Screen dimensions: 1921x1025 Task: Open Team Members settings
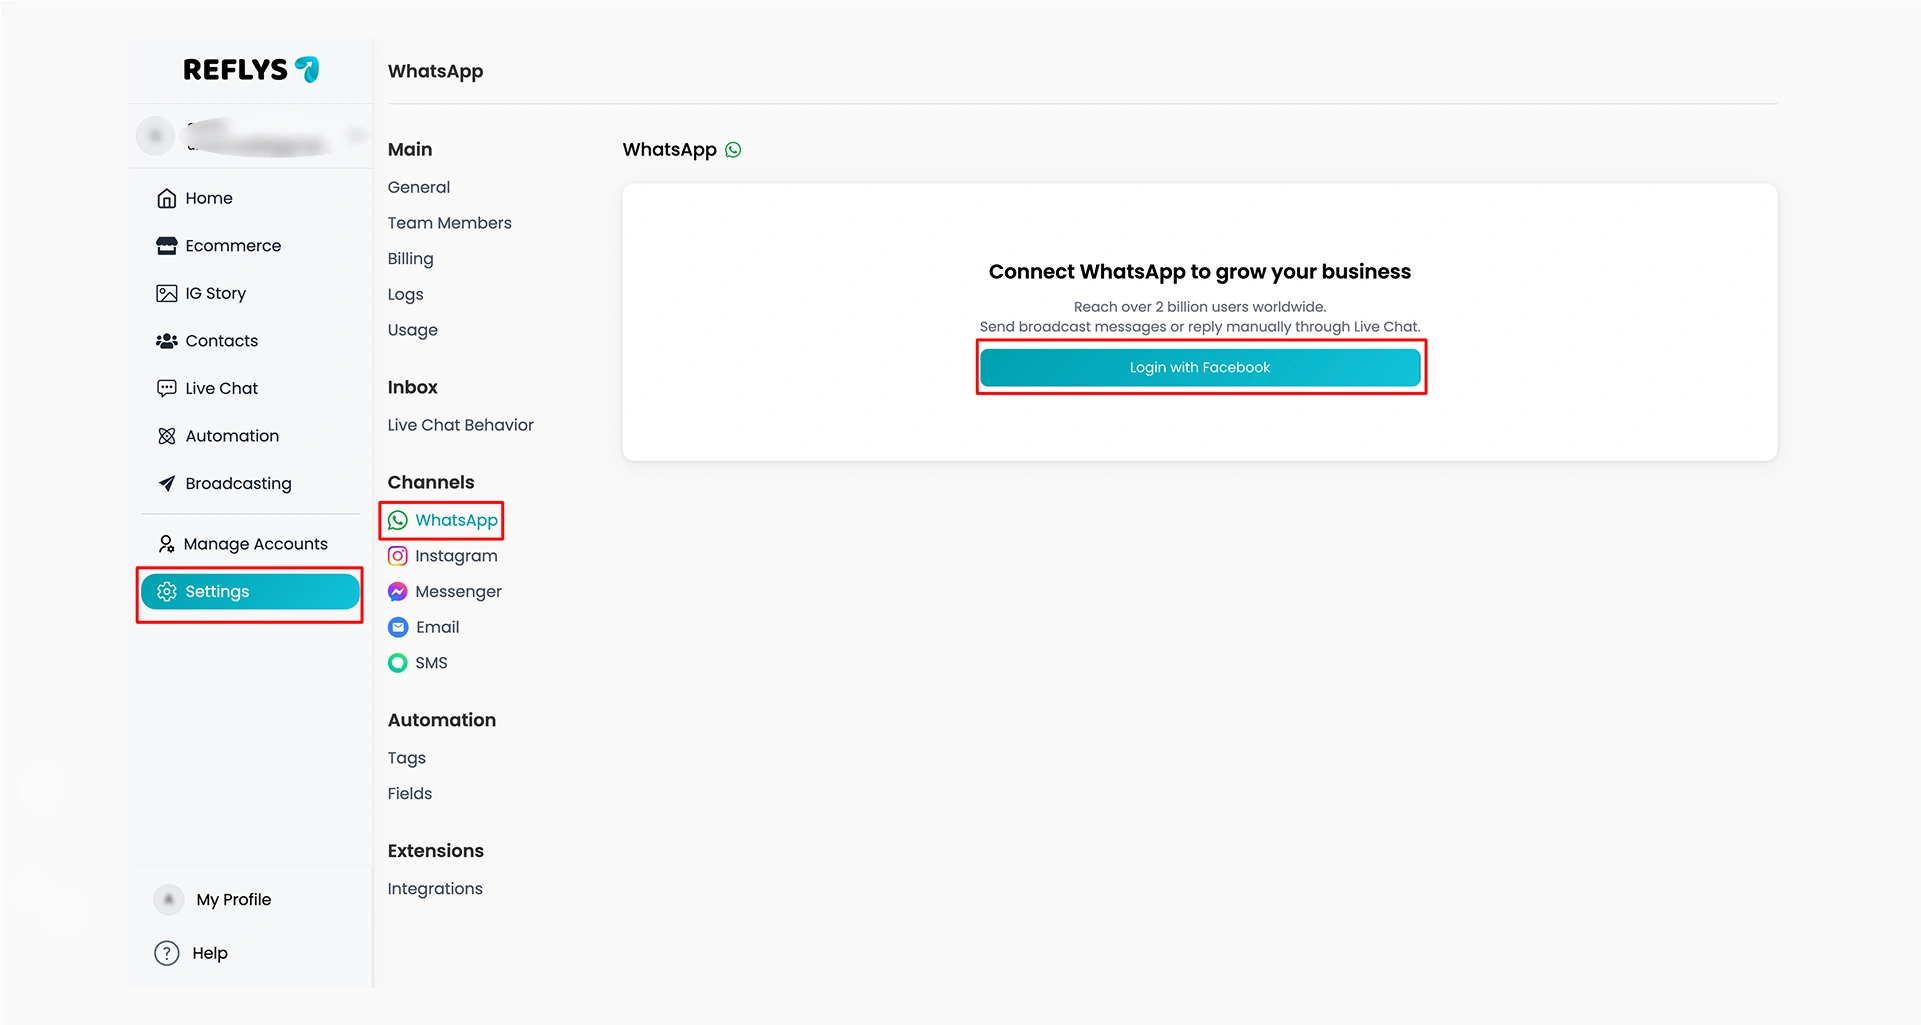coord(450,223)
